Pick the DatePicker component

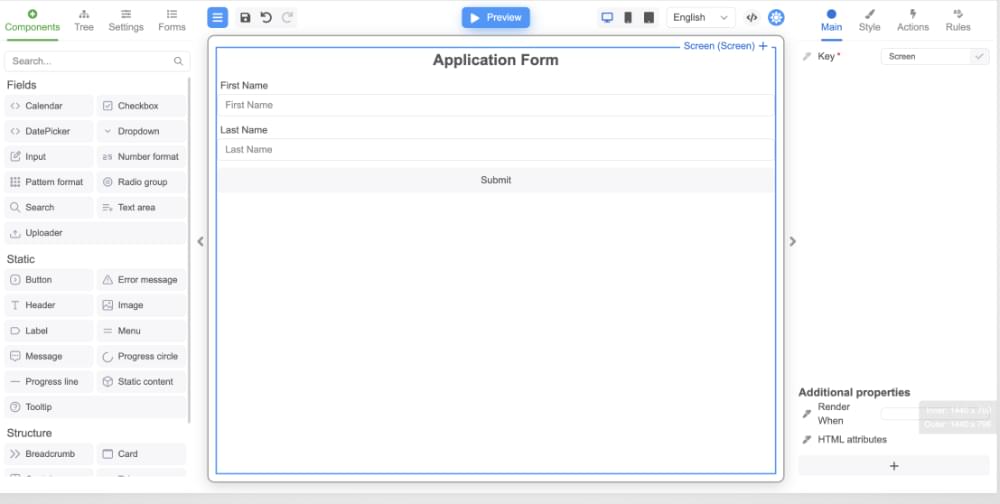48,131
